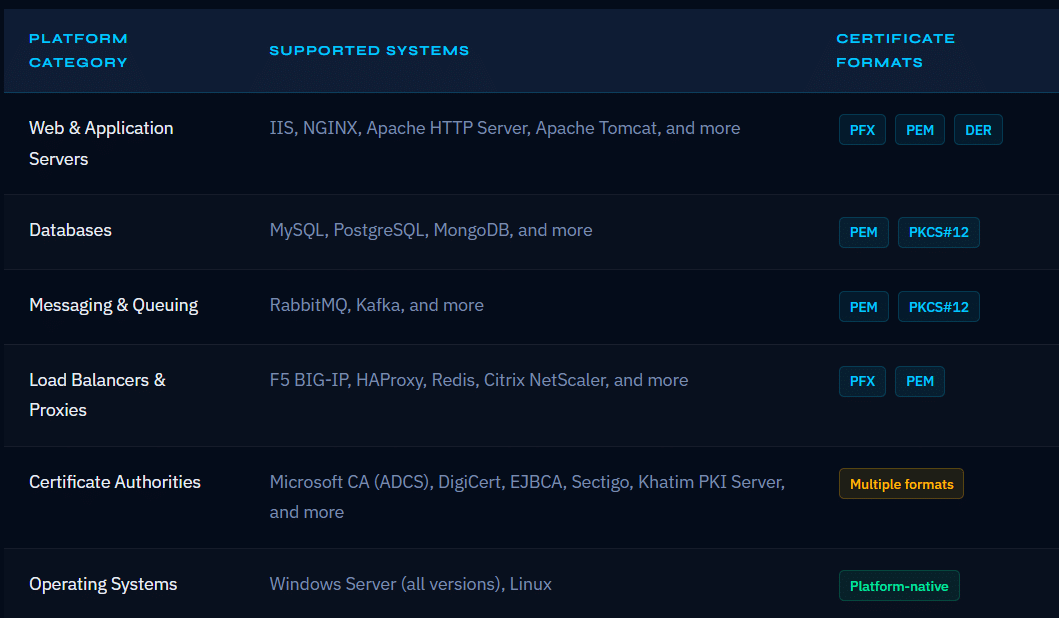Select the Messaging & Queuing category cell
This screenshot has height=618, width=1059.
point(113,305)
